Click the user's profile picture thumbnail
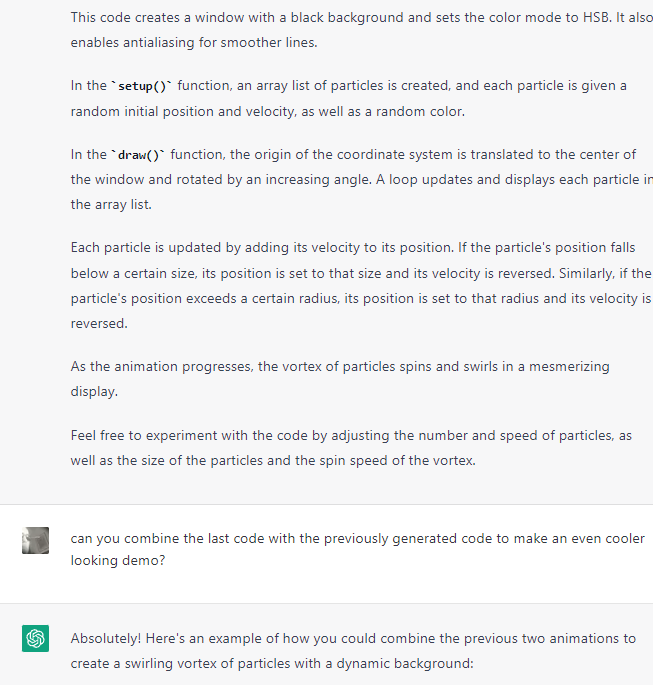 point(35,540)
